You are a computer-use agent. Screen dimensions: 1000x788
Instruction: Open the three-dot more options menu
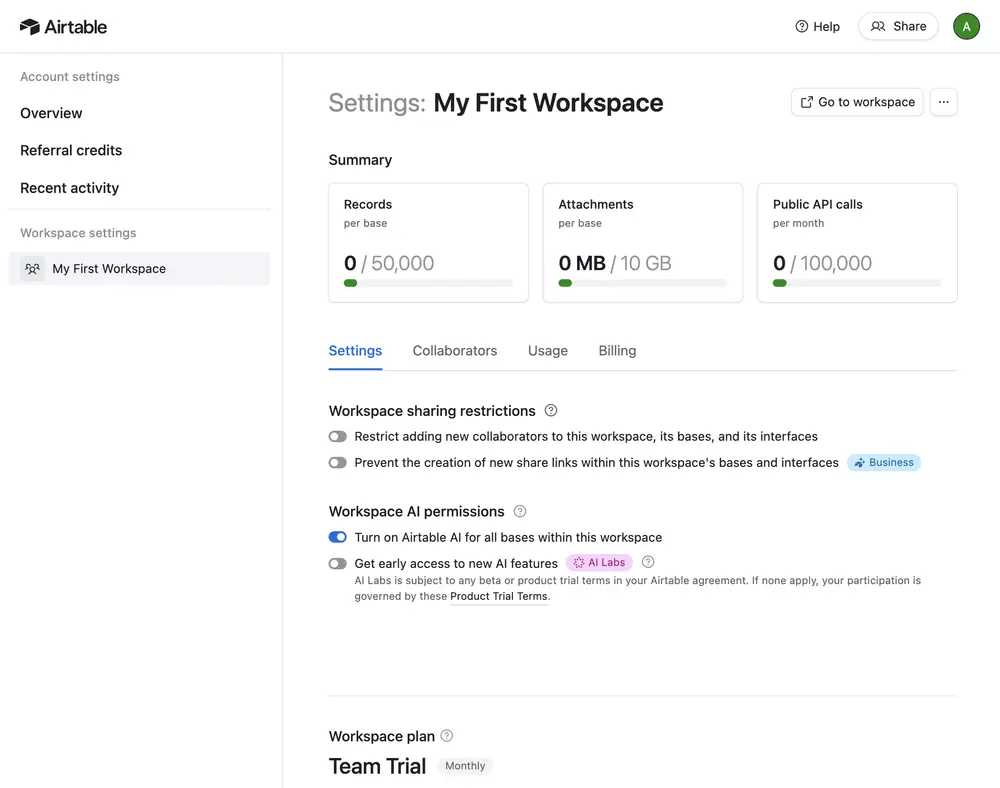point(943,102)
